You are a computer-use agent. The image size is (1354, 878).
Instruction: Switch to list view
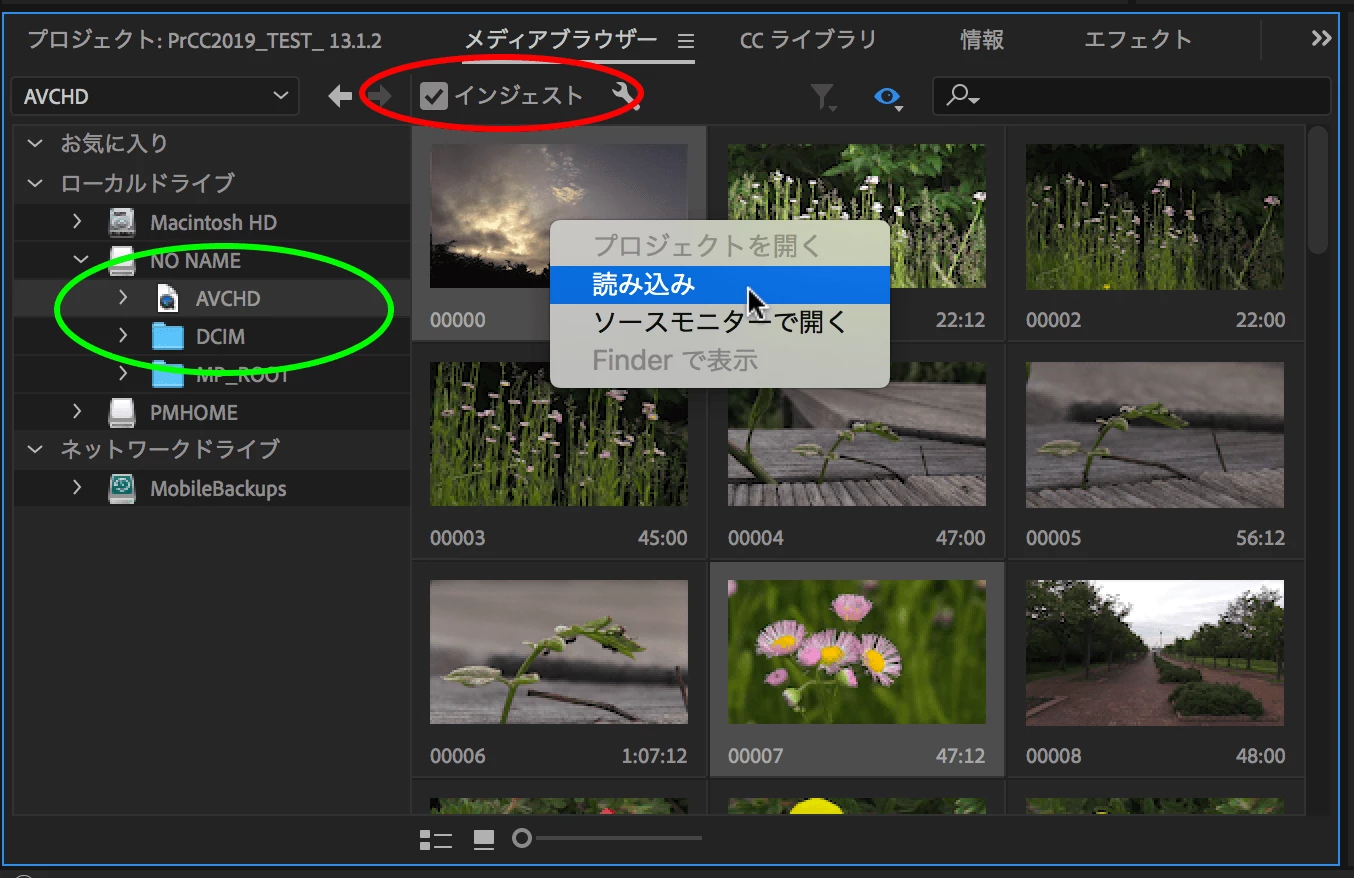tap(436, 840)
